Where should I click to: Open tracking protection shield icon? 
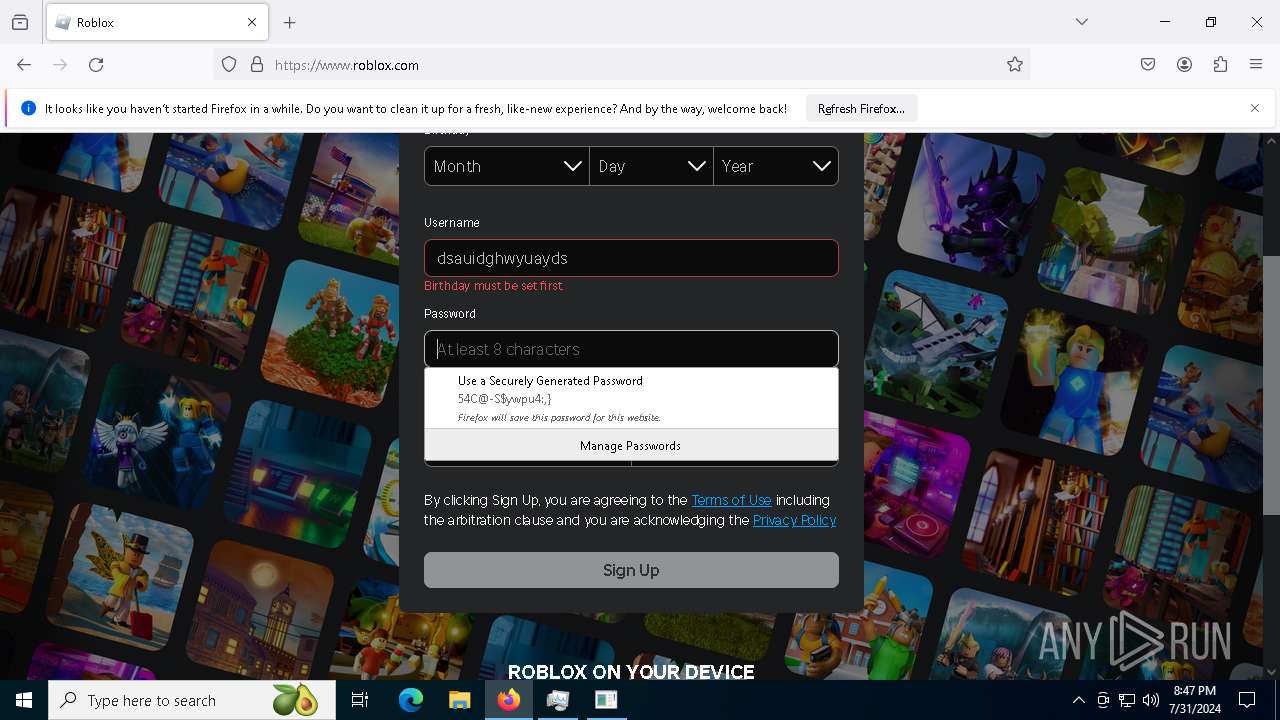229,65
